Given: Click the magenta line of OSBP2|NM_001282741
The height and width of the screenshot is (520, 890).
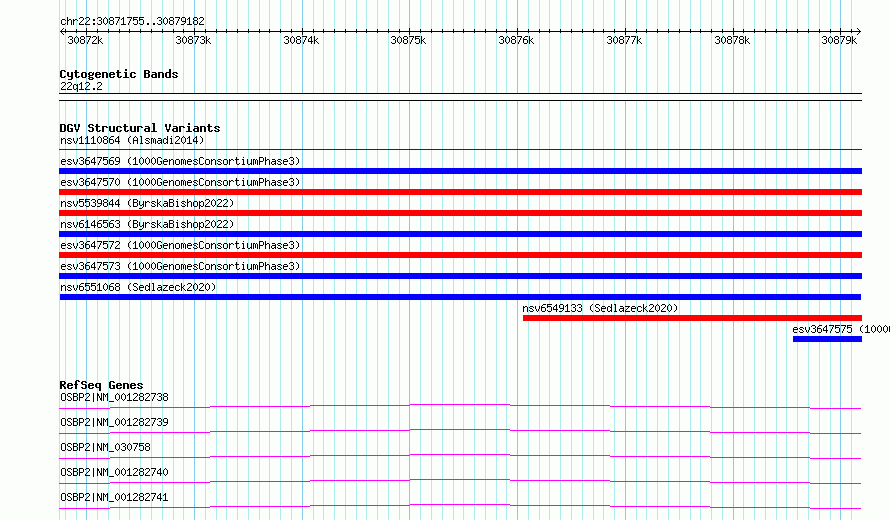Looking at the screenshot, I should click(x=460, y=506).
